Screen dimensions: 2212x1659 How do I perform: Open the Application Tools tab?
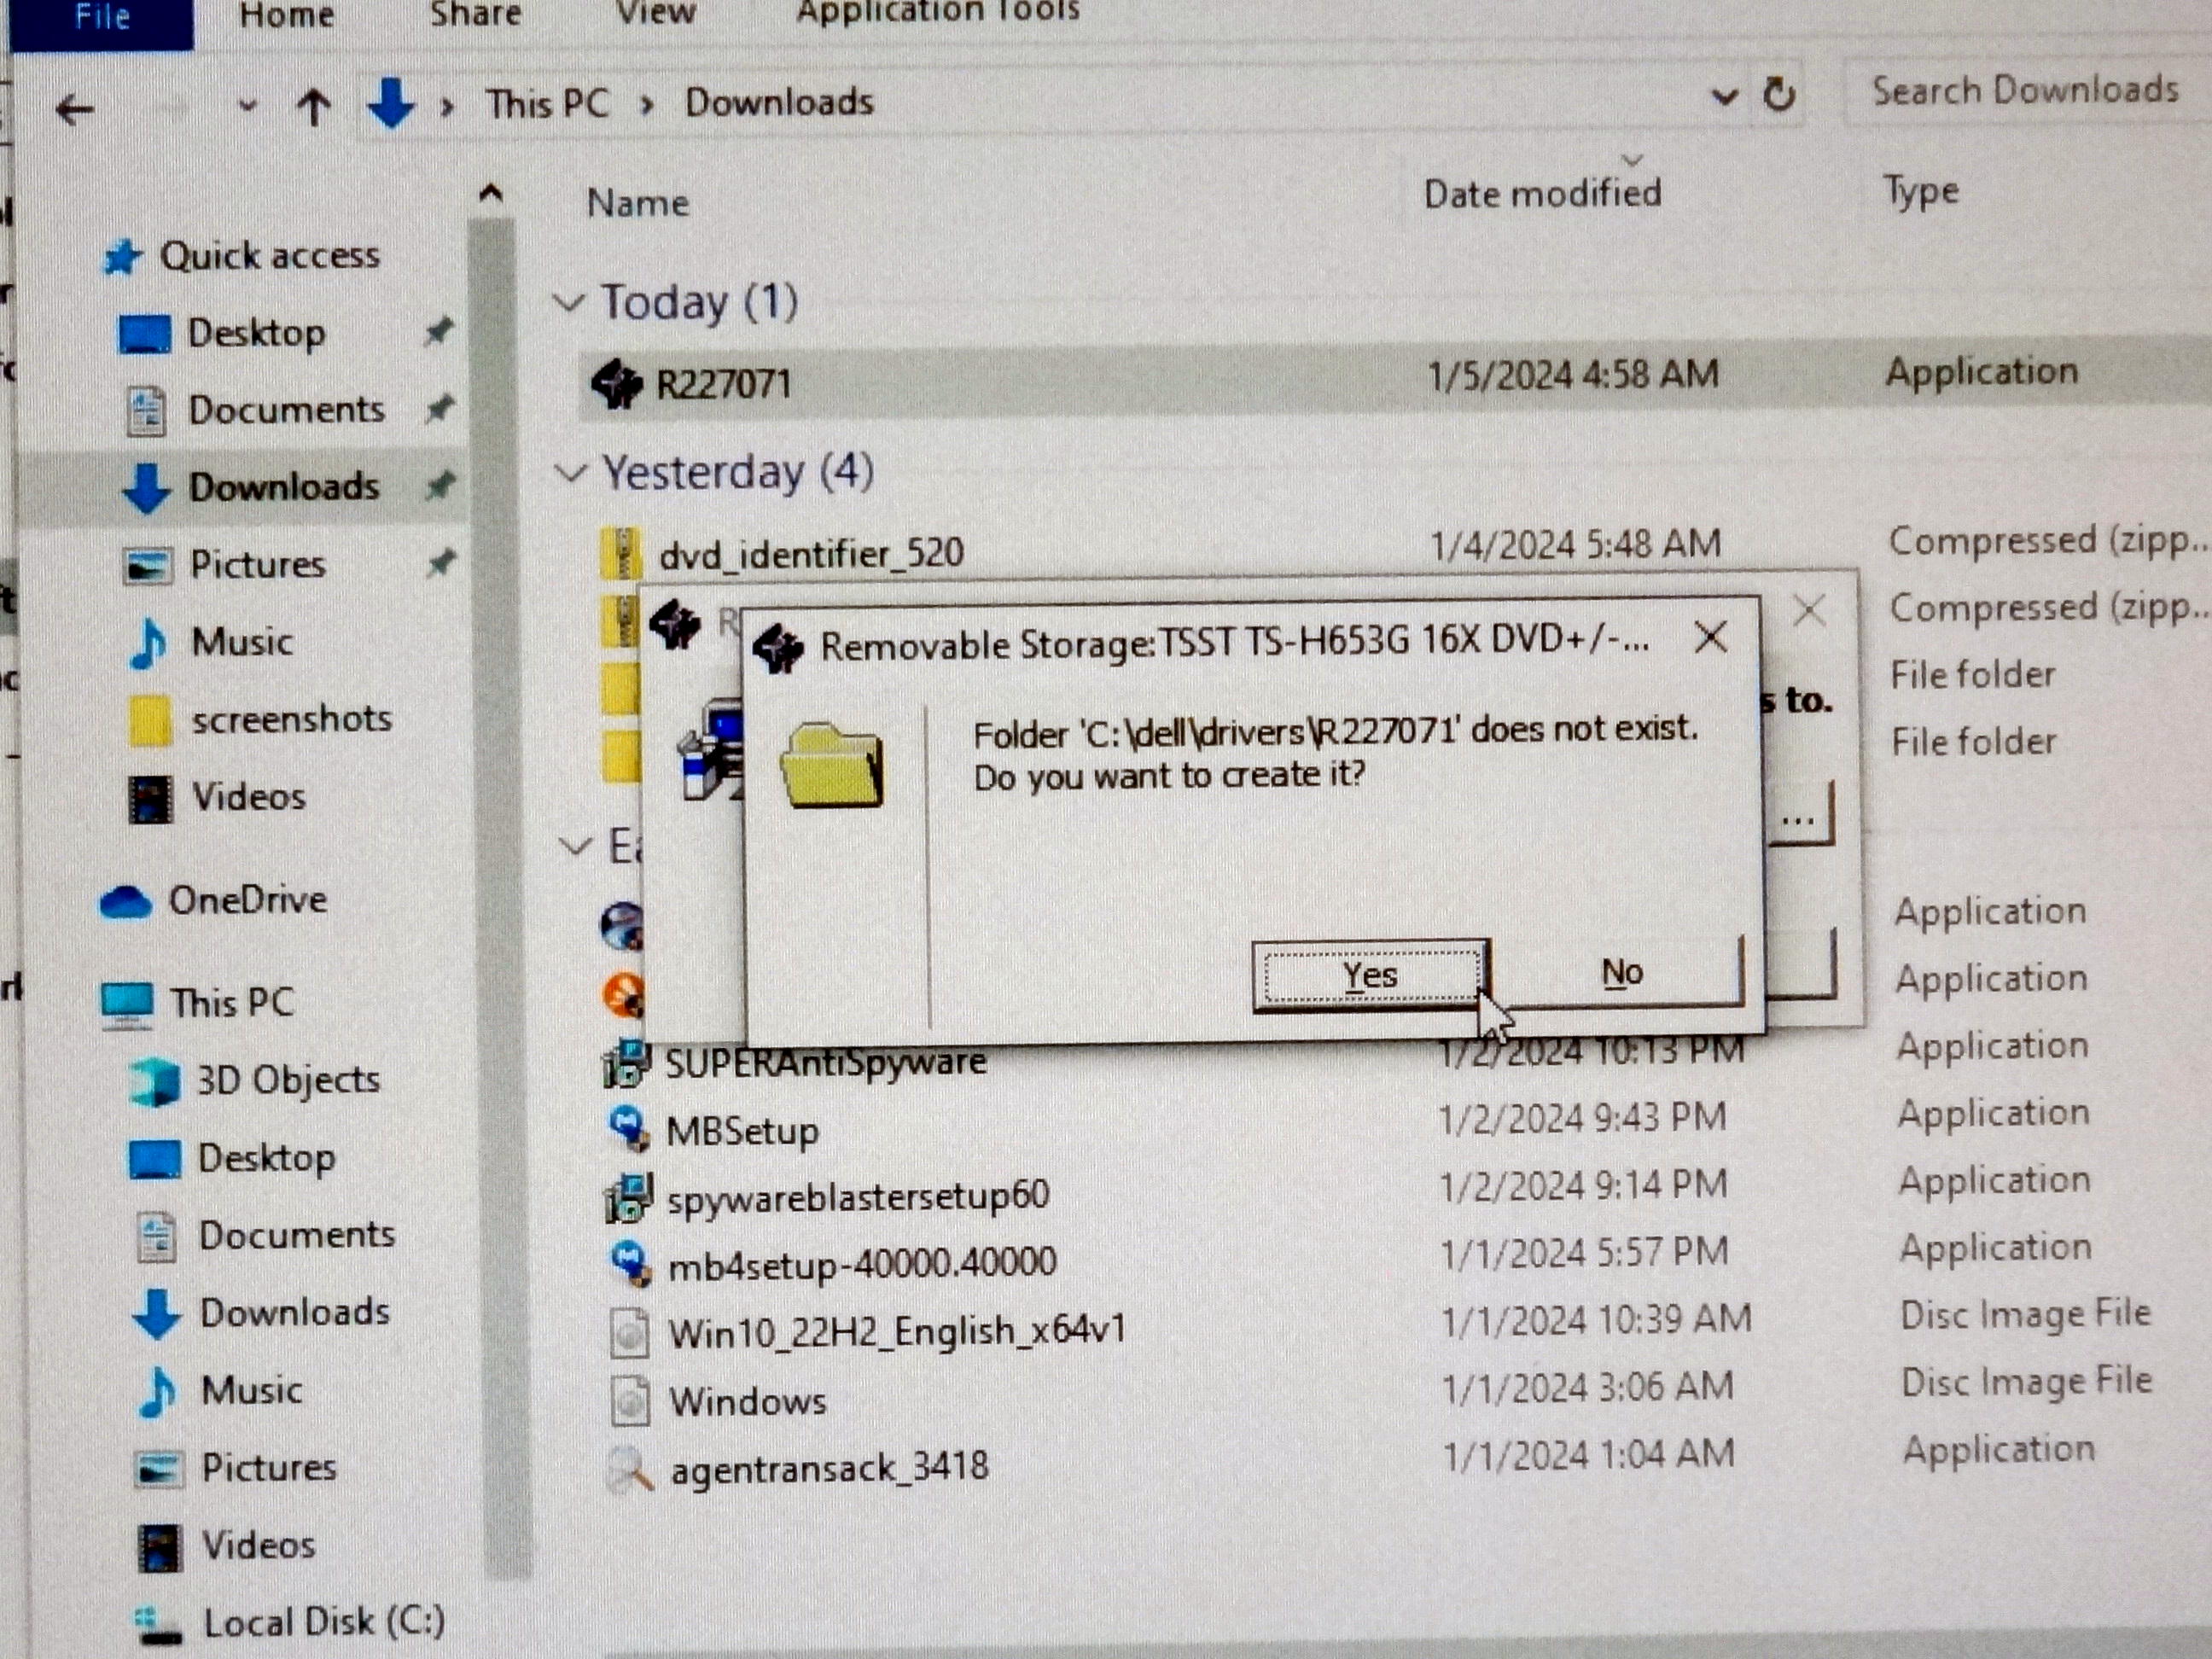(x=937, y=13)
